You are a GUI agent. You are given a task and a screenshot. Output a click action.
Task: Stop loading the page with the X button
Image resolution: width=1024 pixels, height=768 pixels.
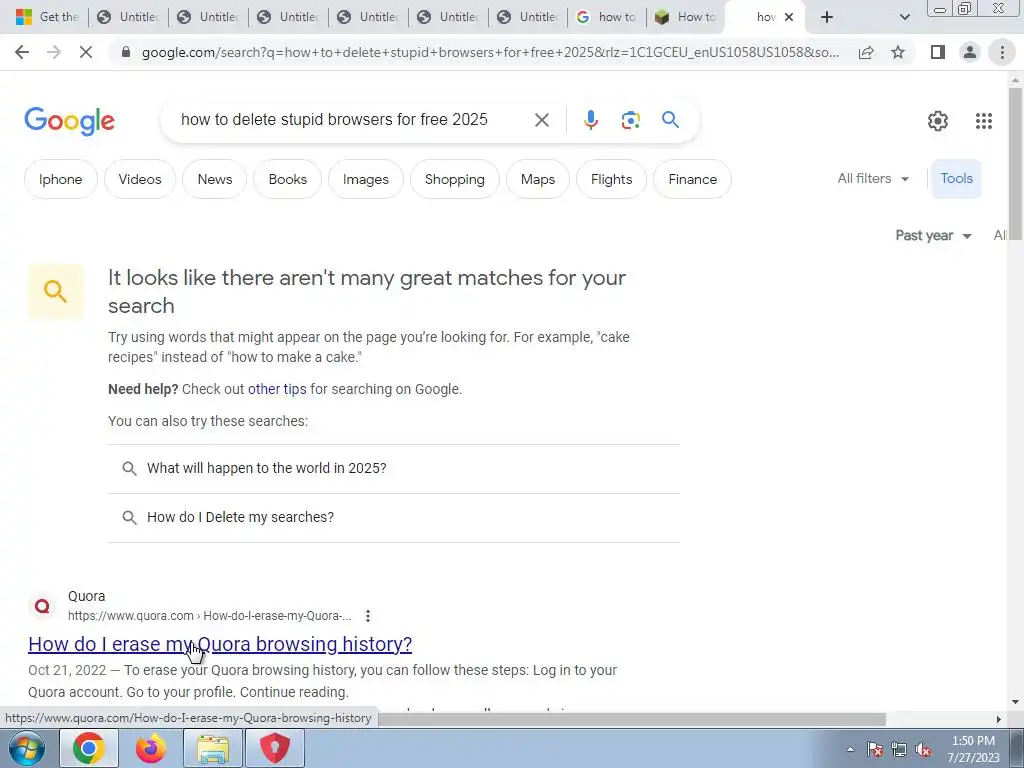pos(86,52)
